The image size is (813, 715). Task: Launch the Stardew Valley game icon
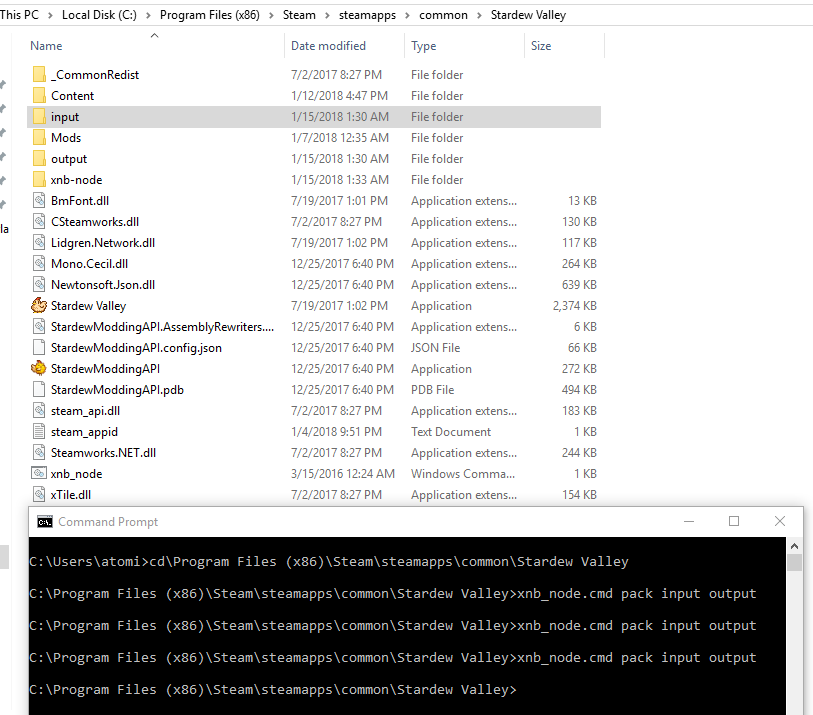coord(38,305)
